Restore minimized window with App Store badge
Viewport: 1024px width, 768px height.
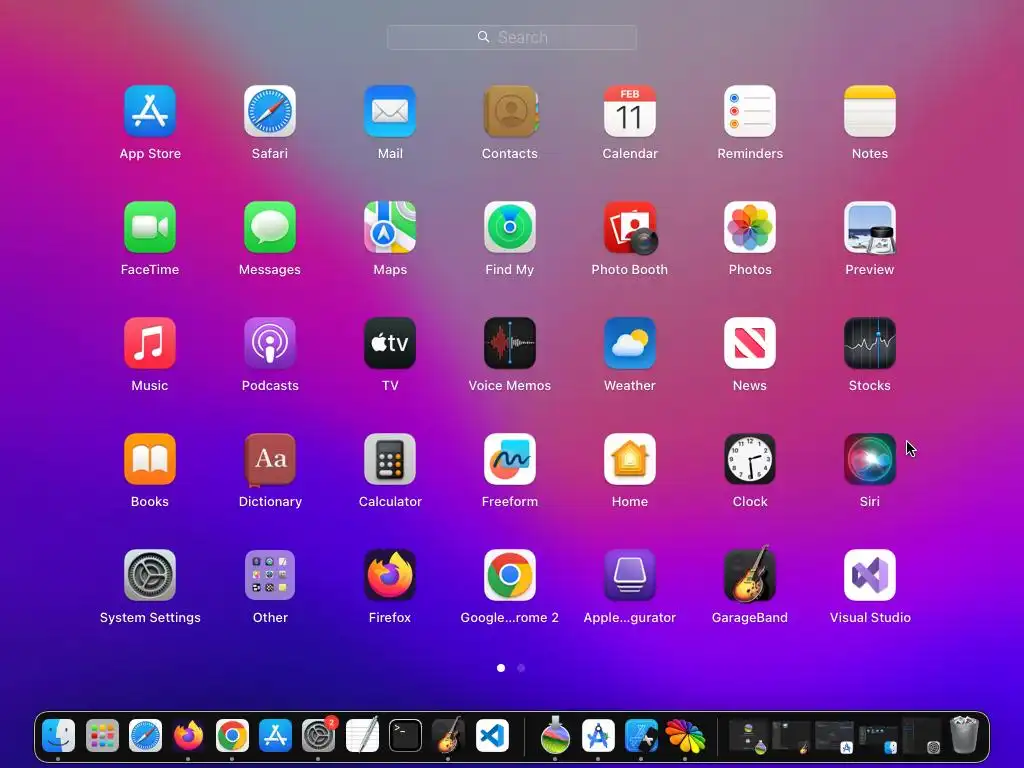coord(835,736)
